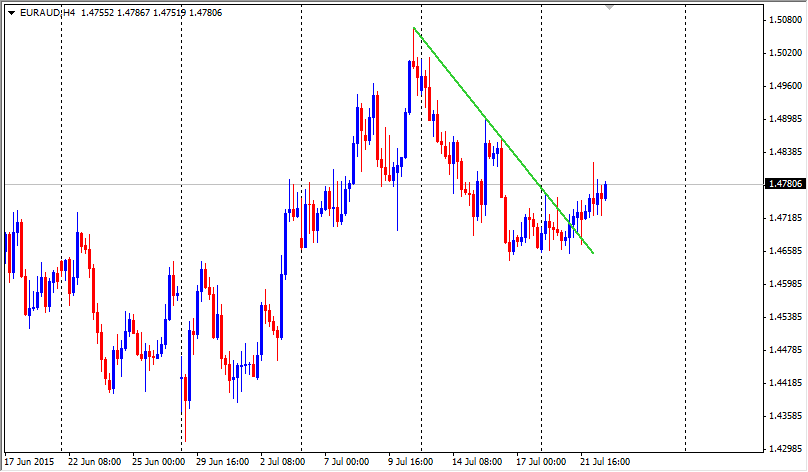The height and width of the screenshot is (472, 808).
Task: Open the chart menu triangle beside EURAUD
Action: click(x=11, y=13)
